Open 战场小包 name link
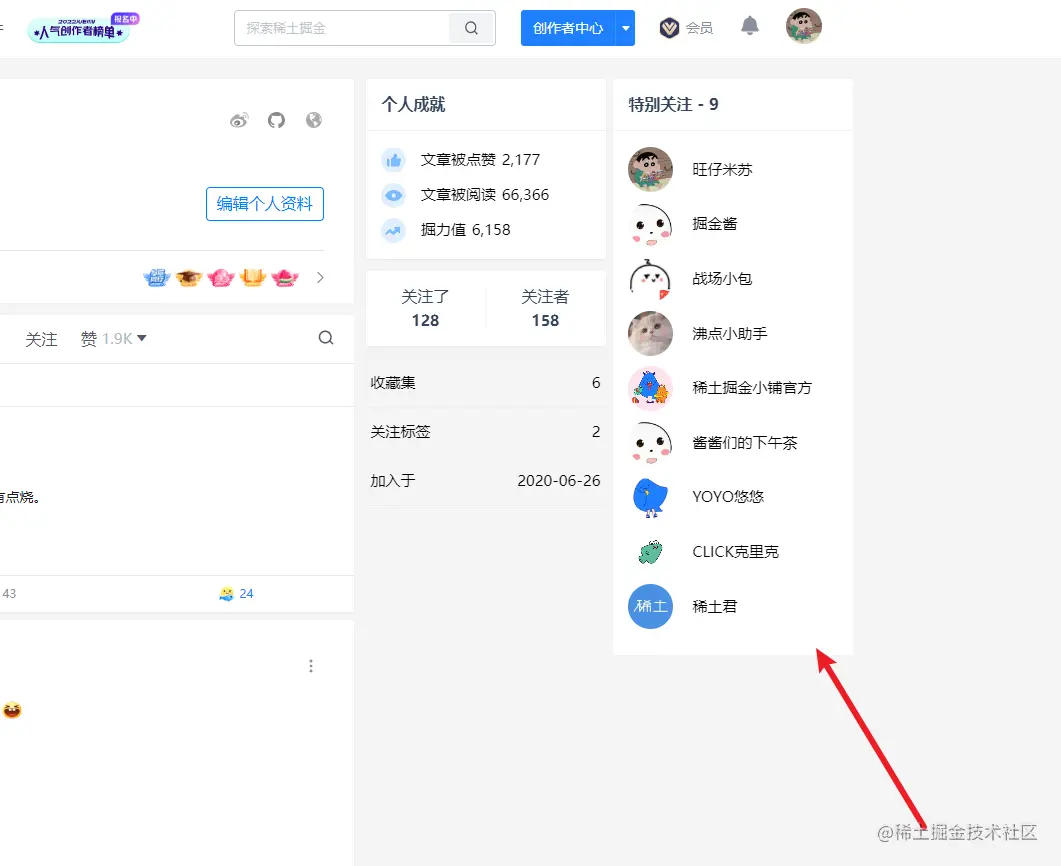The height and width of the screenshot is (866, 1061). 722,279
